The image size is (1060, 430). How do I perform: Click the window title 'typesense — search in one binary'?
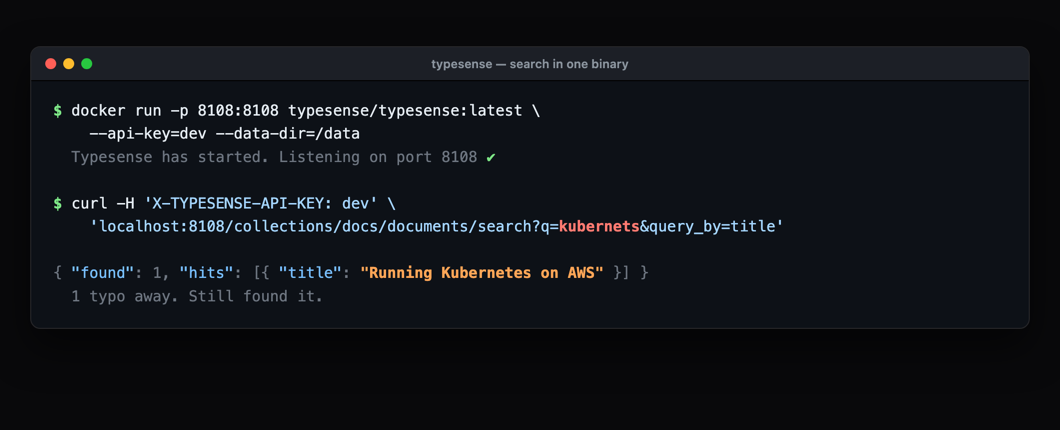tap(530, 64)
